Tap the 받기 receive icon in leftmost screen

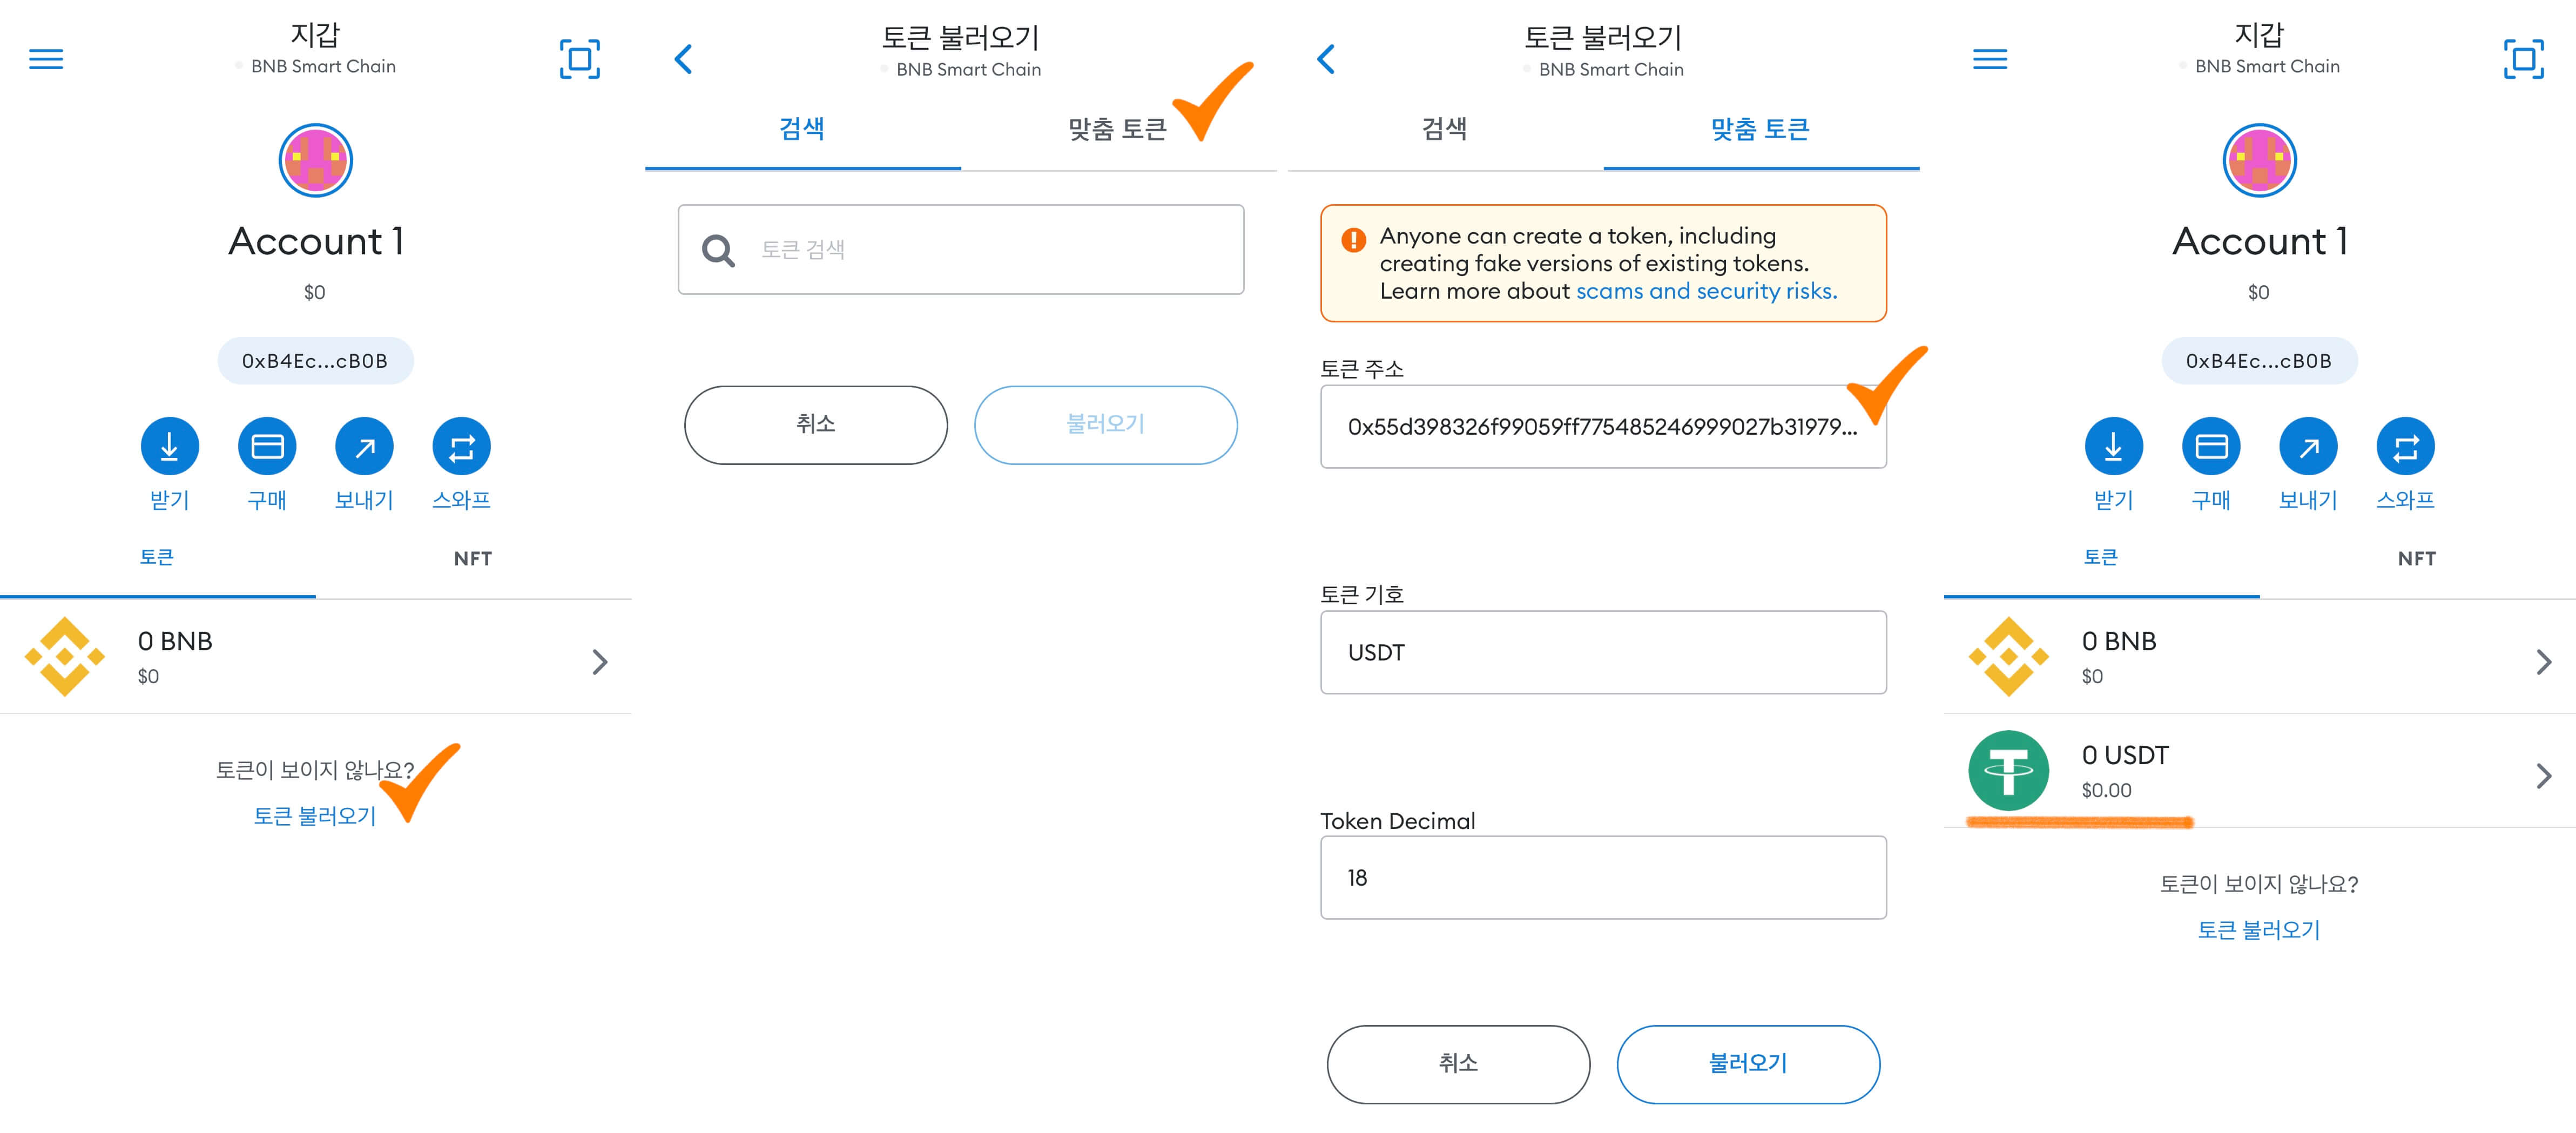pos(169,446)
